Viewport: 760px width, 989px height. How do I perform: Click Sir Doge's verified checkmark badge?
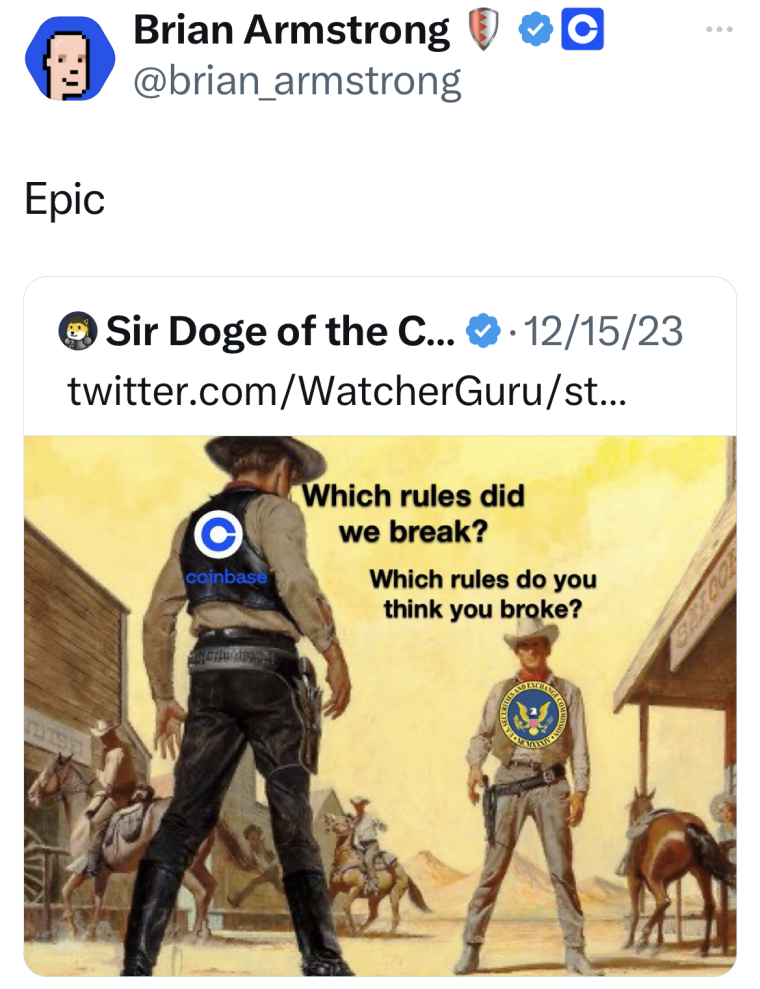tap(482, 331)
